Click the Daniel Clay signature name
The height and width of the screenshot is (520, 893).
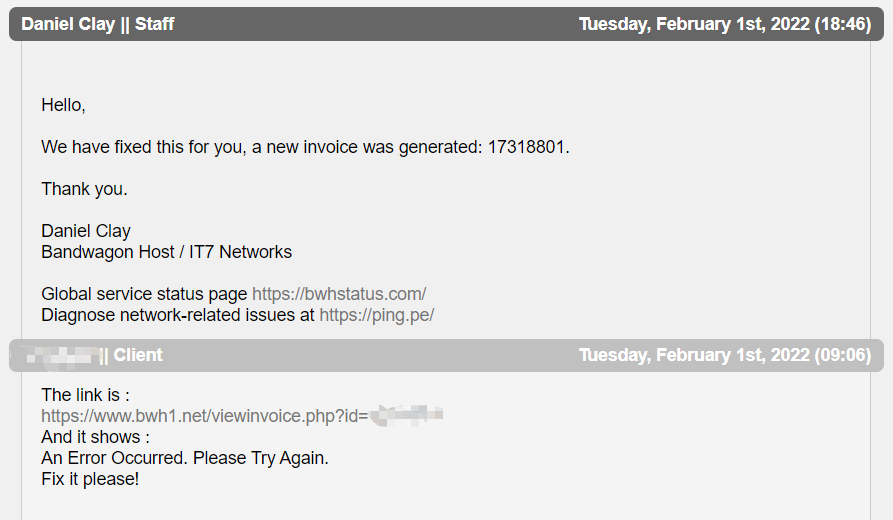[x=86, y=231]
